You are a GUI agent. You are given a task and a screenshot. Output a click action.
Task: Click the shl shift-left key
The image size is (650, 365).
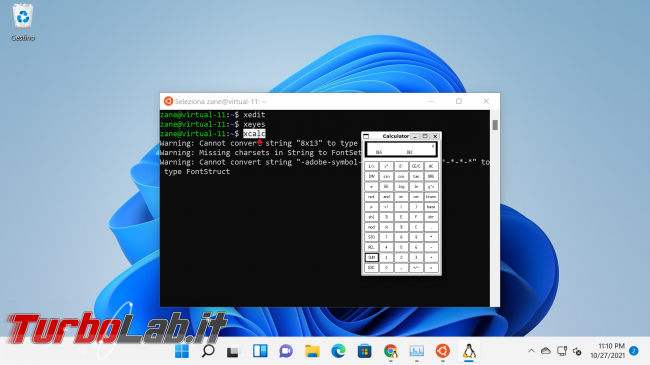point(371,217)
